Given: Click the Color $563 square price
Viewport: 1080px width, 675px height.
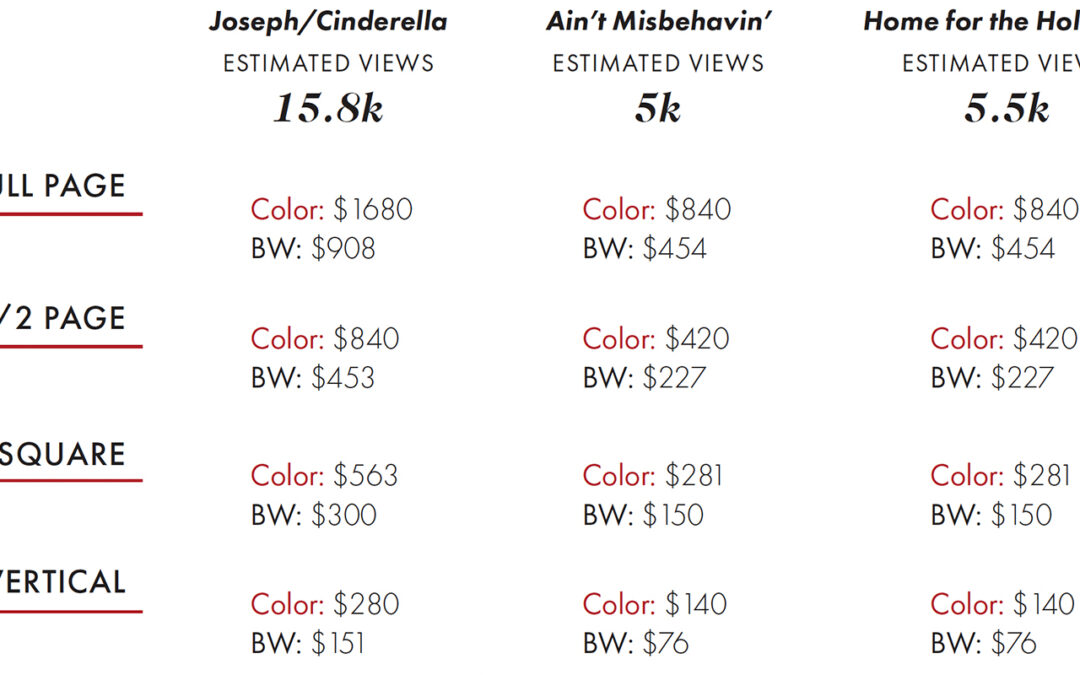Looking at the screenshot, I should (x=324, y=476).
